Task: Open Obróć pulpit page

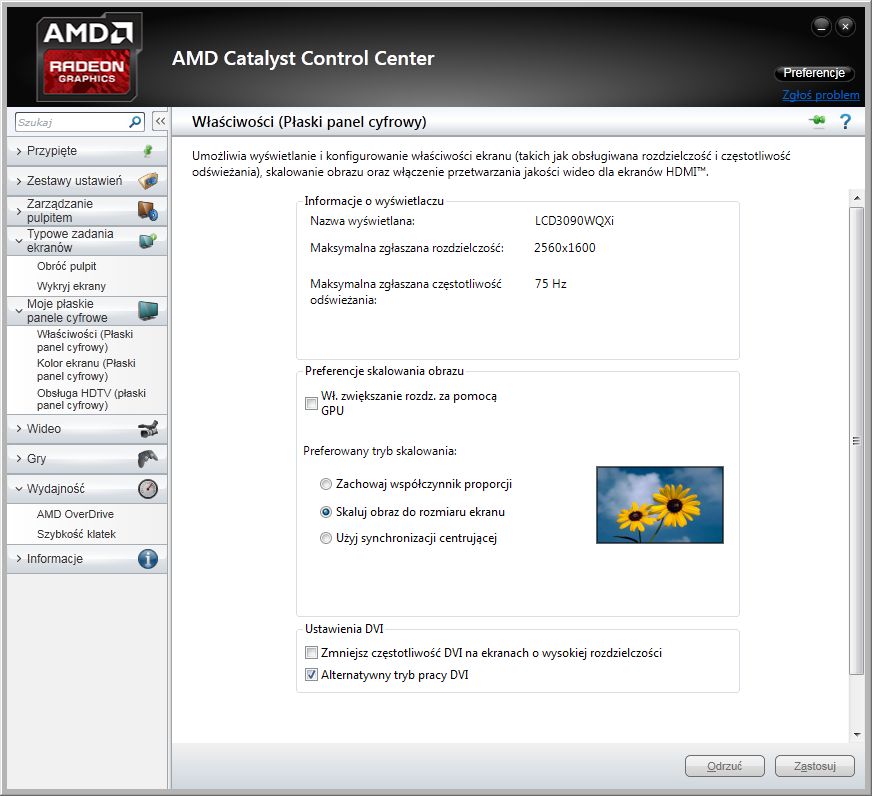Action: pyautogui.click(x=66, y=266)
